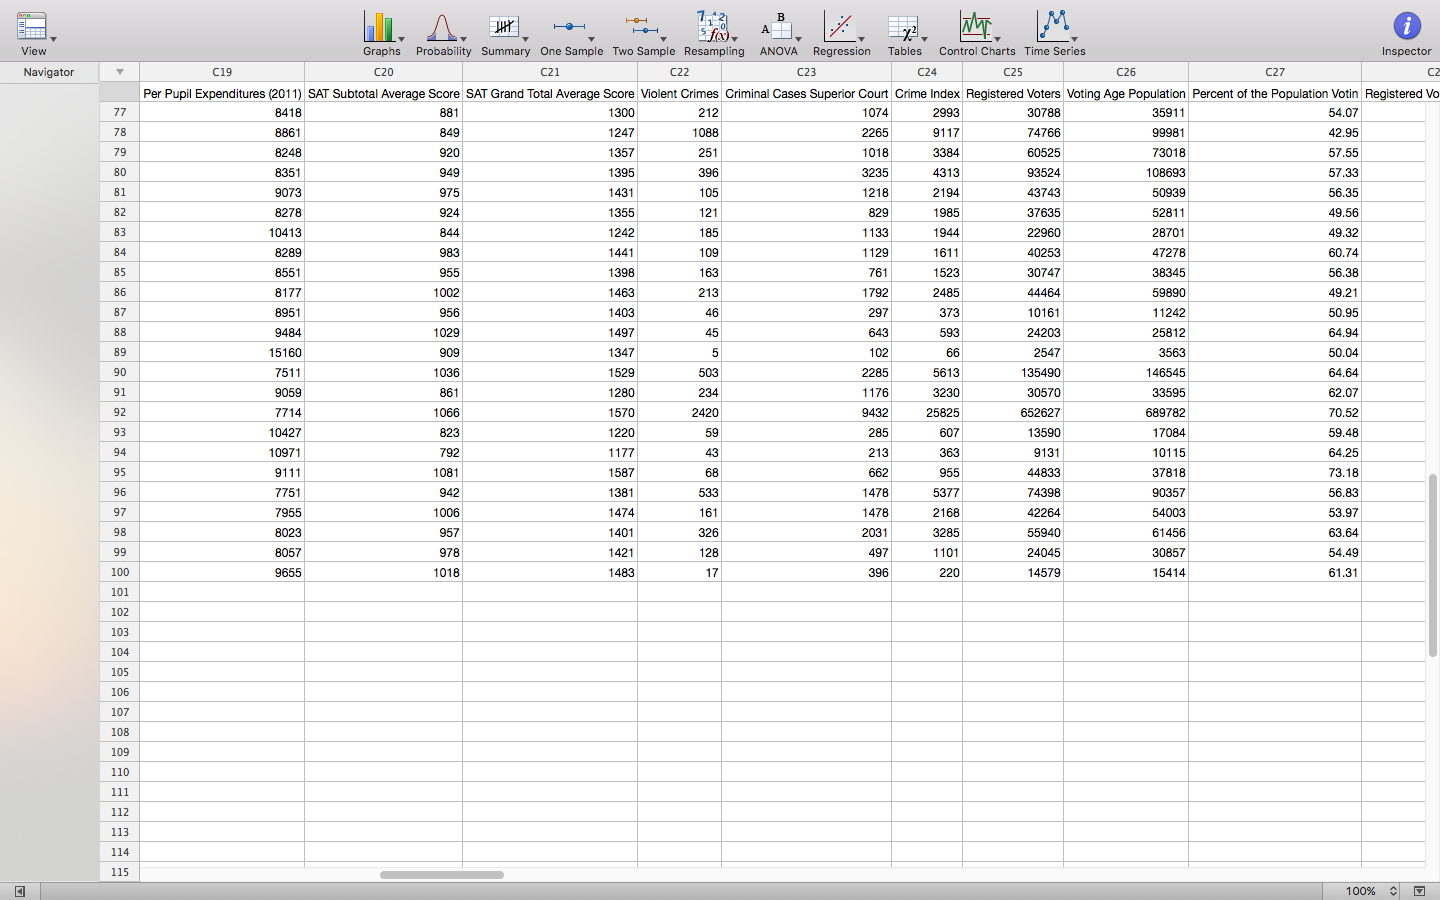Select the Percent of the Population Voting name cell
This screenshot has width=1440, height=900.
coord(1275,93)
